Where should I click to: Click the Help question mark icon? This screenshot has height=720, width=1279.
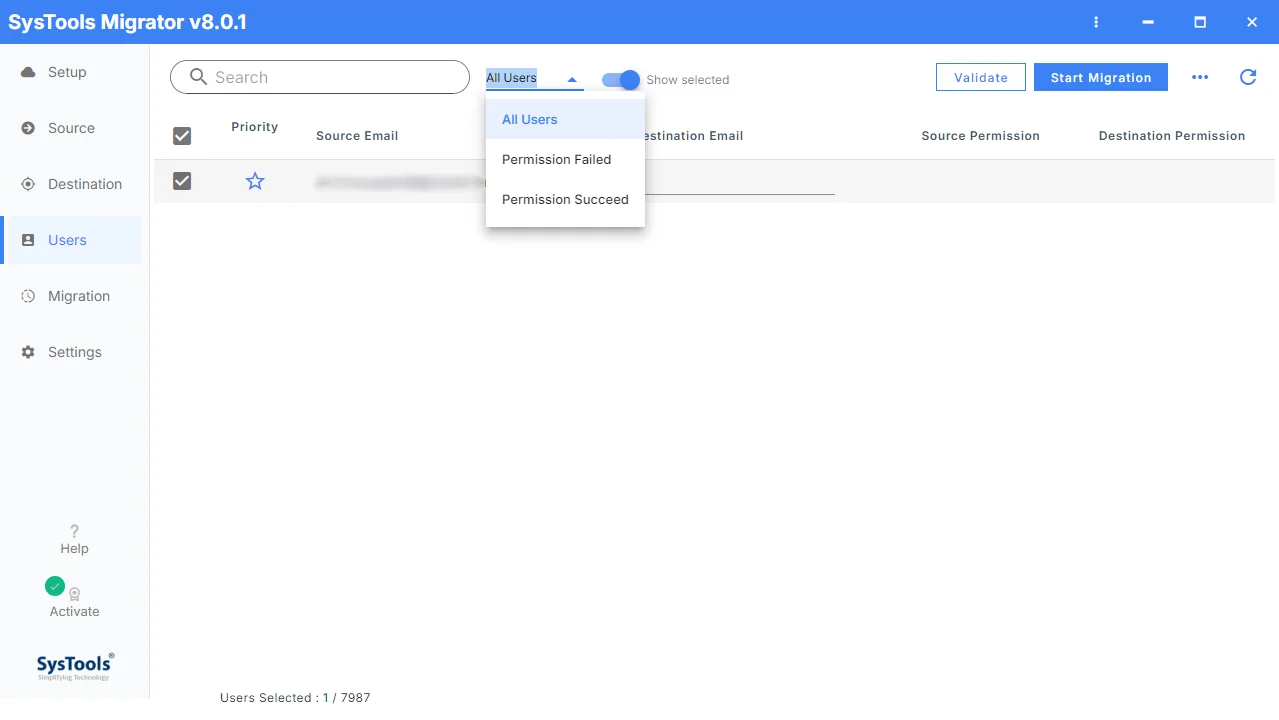pyautogui.click(x=74, y=531)
